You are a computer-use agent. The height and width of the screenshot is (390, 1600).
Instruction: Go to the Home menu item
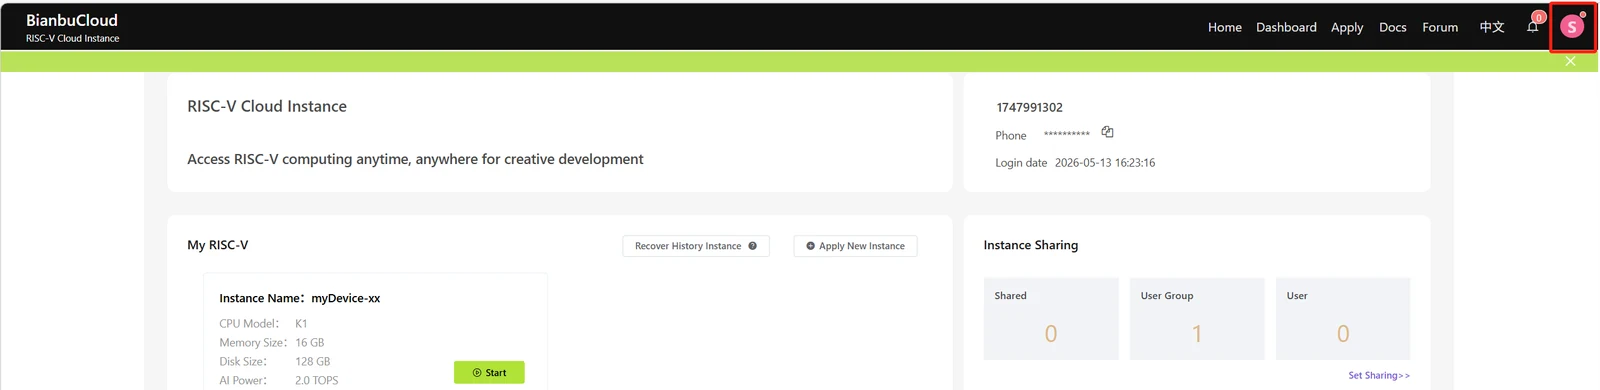coord(1224,27)
